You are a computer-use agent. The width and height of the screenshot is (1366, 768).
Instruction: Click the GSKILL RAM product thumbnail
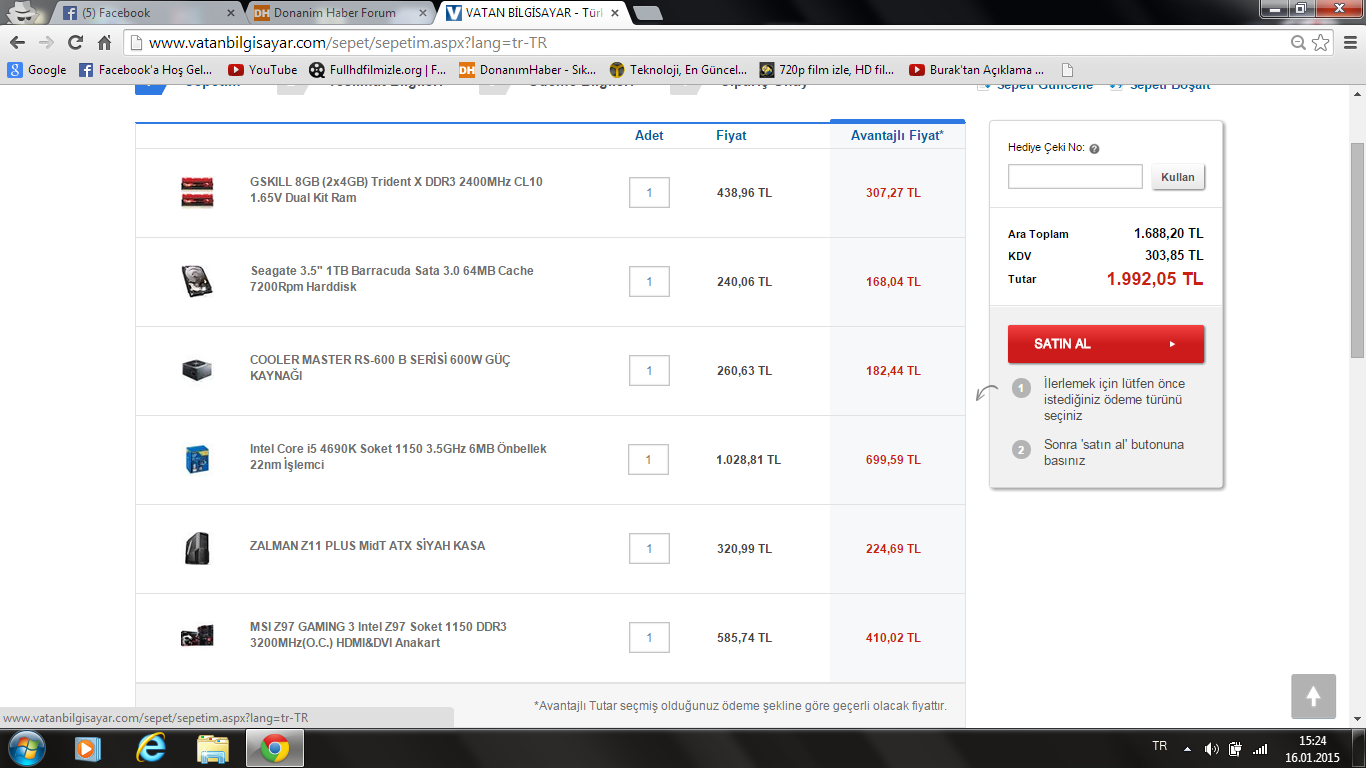[x=197, y=191]
